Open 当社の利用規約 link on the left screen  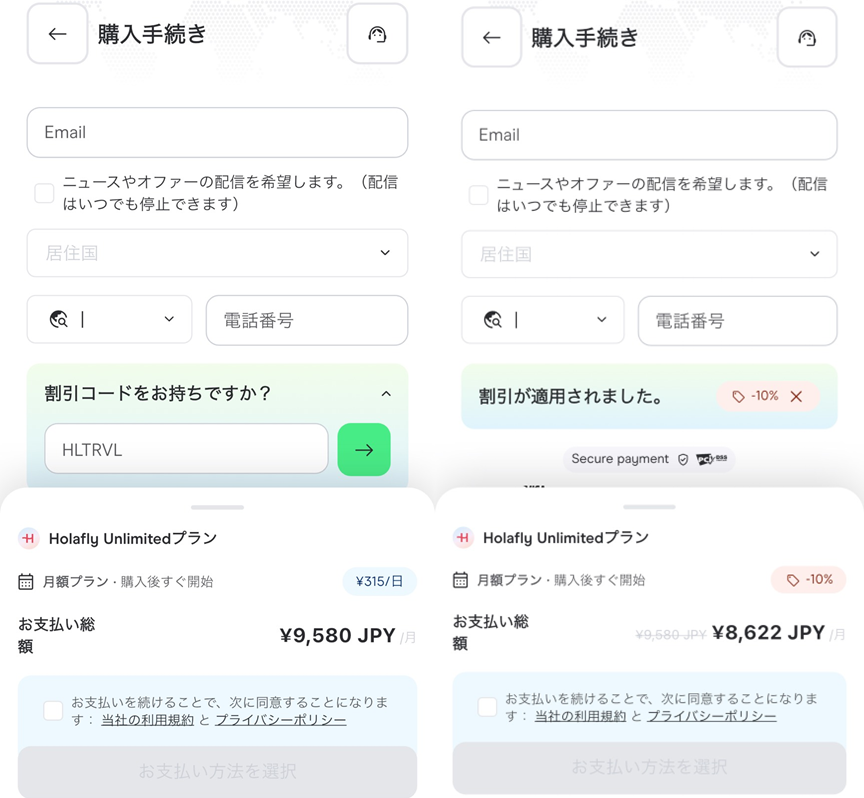click(148, 720)
